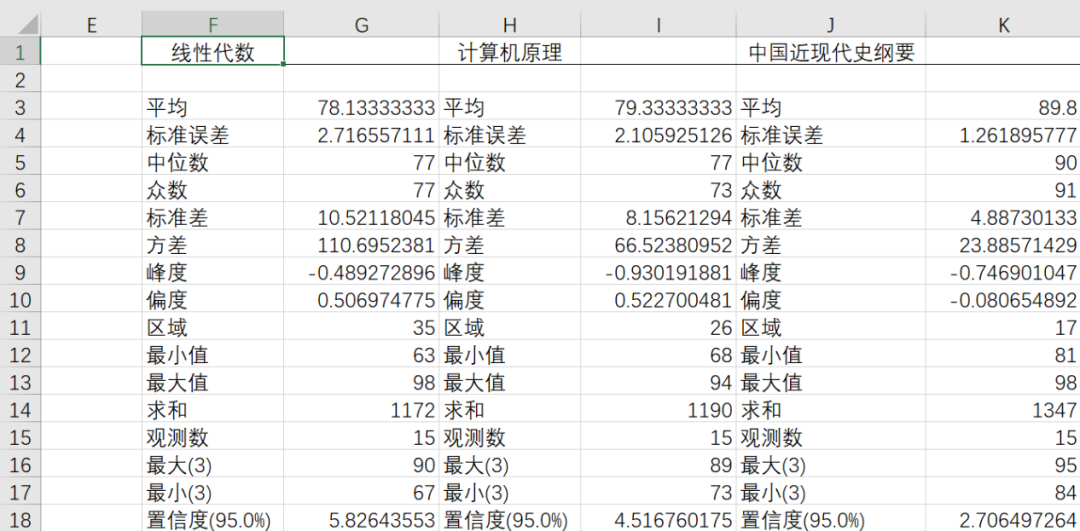
Task: Click value 8.15621294
Action: (678, 218)
